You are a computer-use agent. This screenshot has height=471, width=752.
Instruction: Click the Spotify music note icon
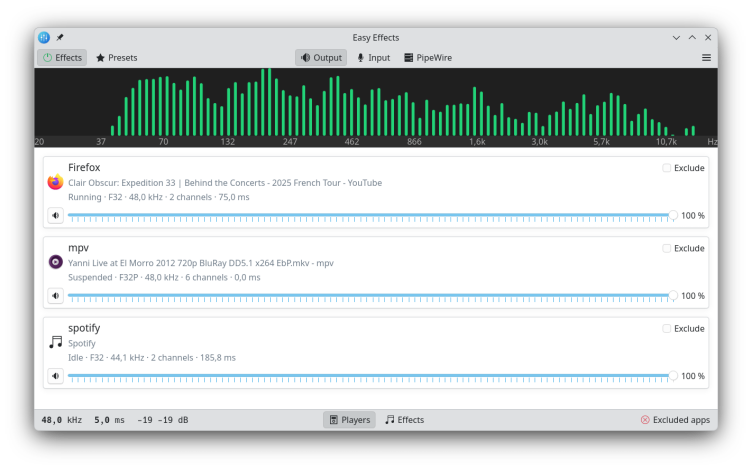click(56, 342)
